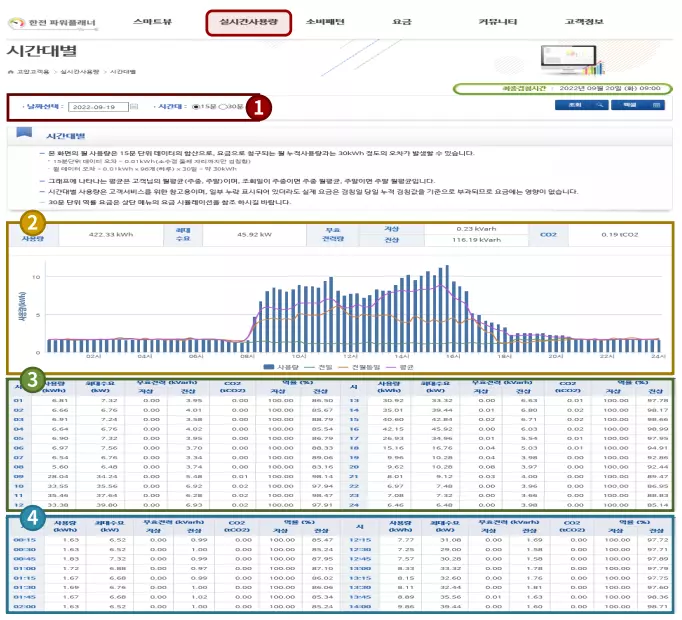
Task: Toggle the 사용량 legend entry below the chart
Action: click(x=281, y=367)
